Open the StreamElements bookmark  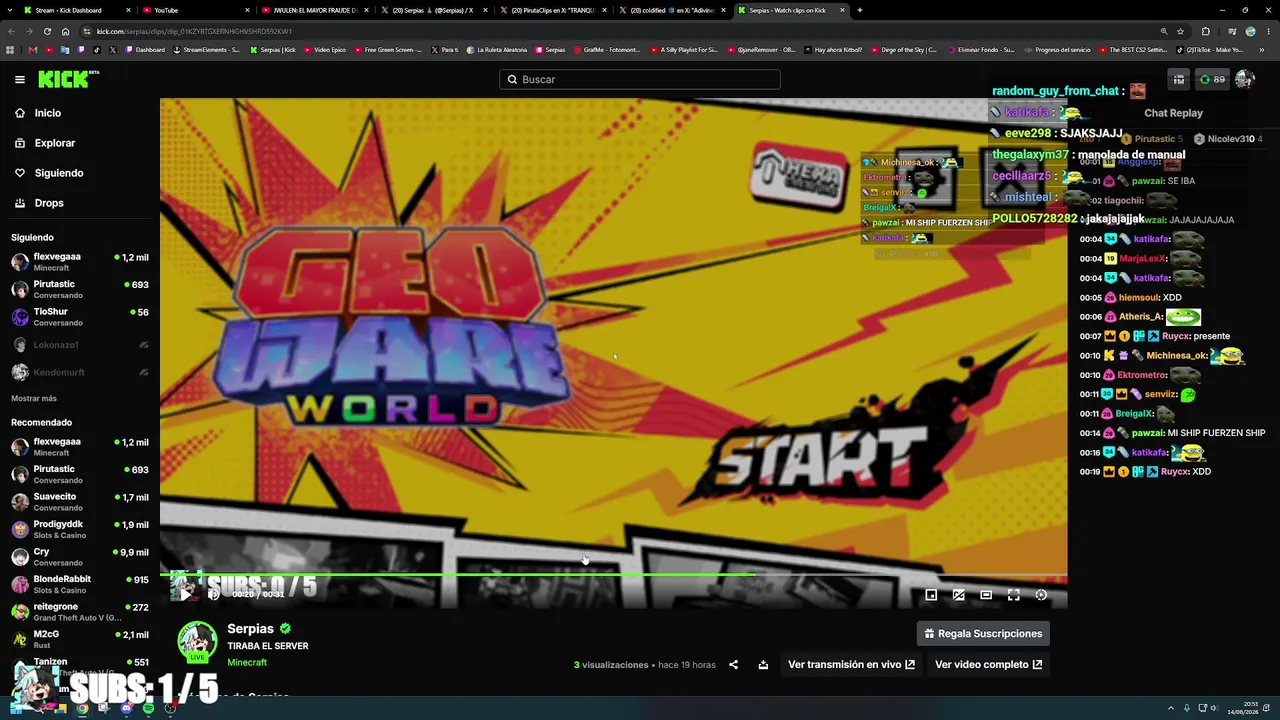click(207, 50)
